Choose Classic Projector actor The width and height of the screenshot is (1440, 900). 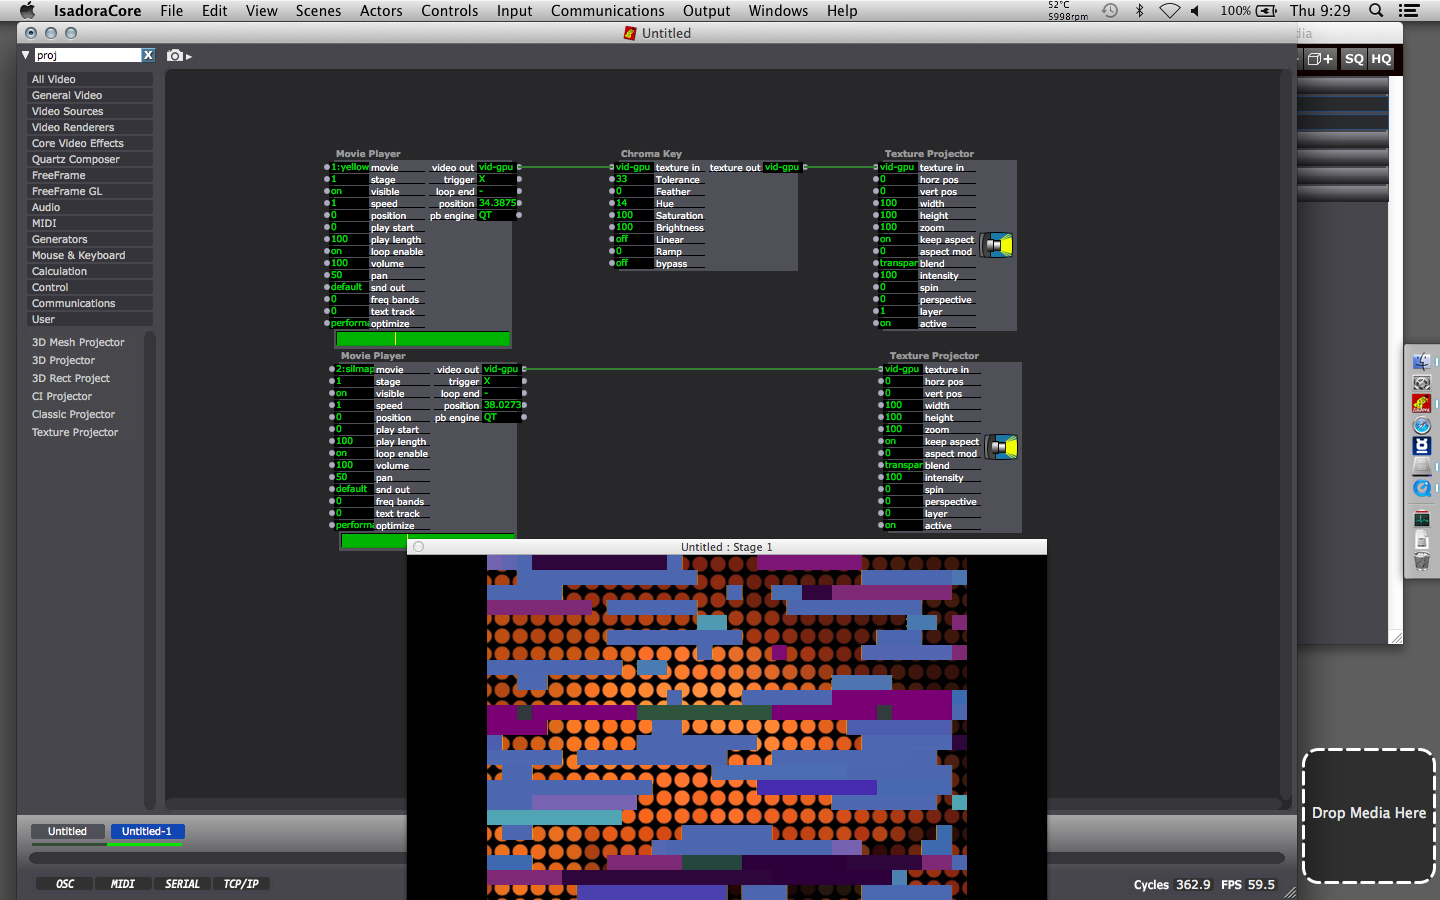point(73,415)
